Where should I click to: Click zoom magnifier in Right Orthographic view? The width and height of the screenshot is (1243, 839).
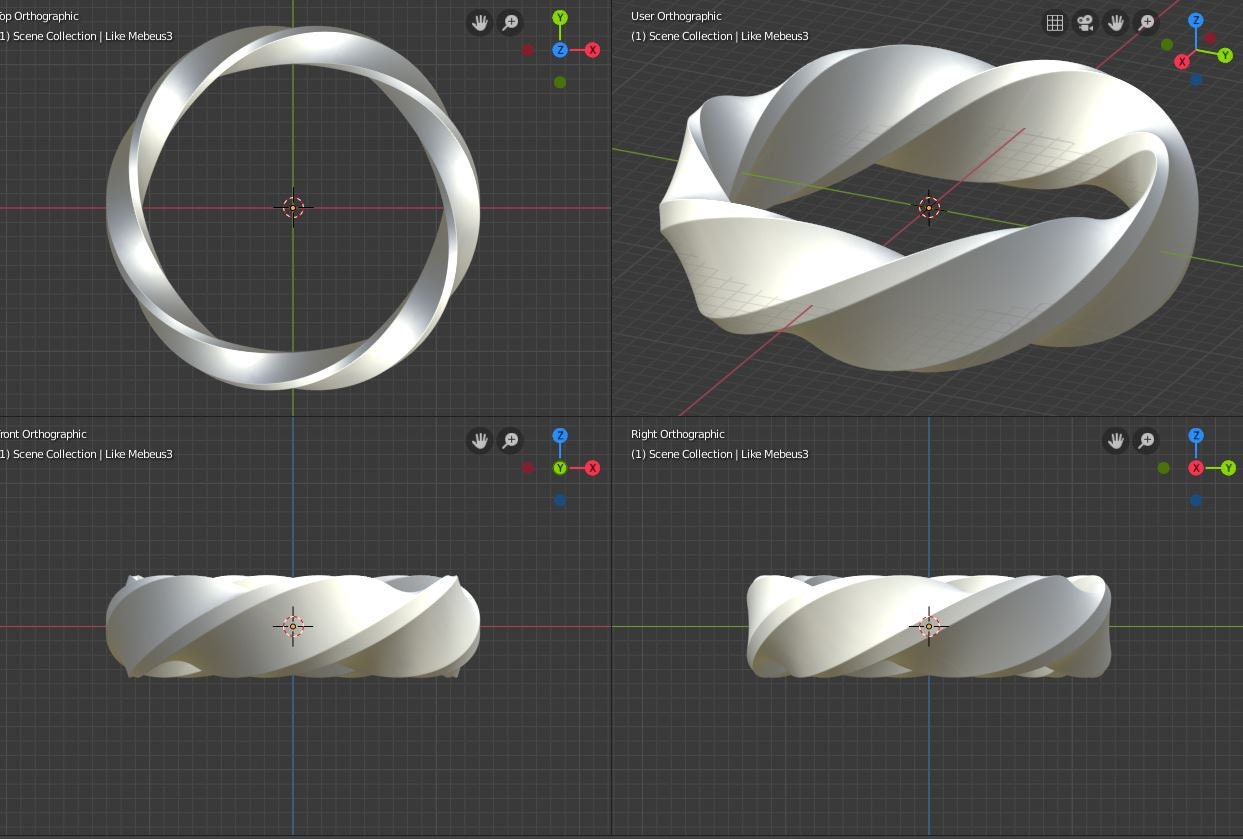[1147, 440]
